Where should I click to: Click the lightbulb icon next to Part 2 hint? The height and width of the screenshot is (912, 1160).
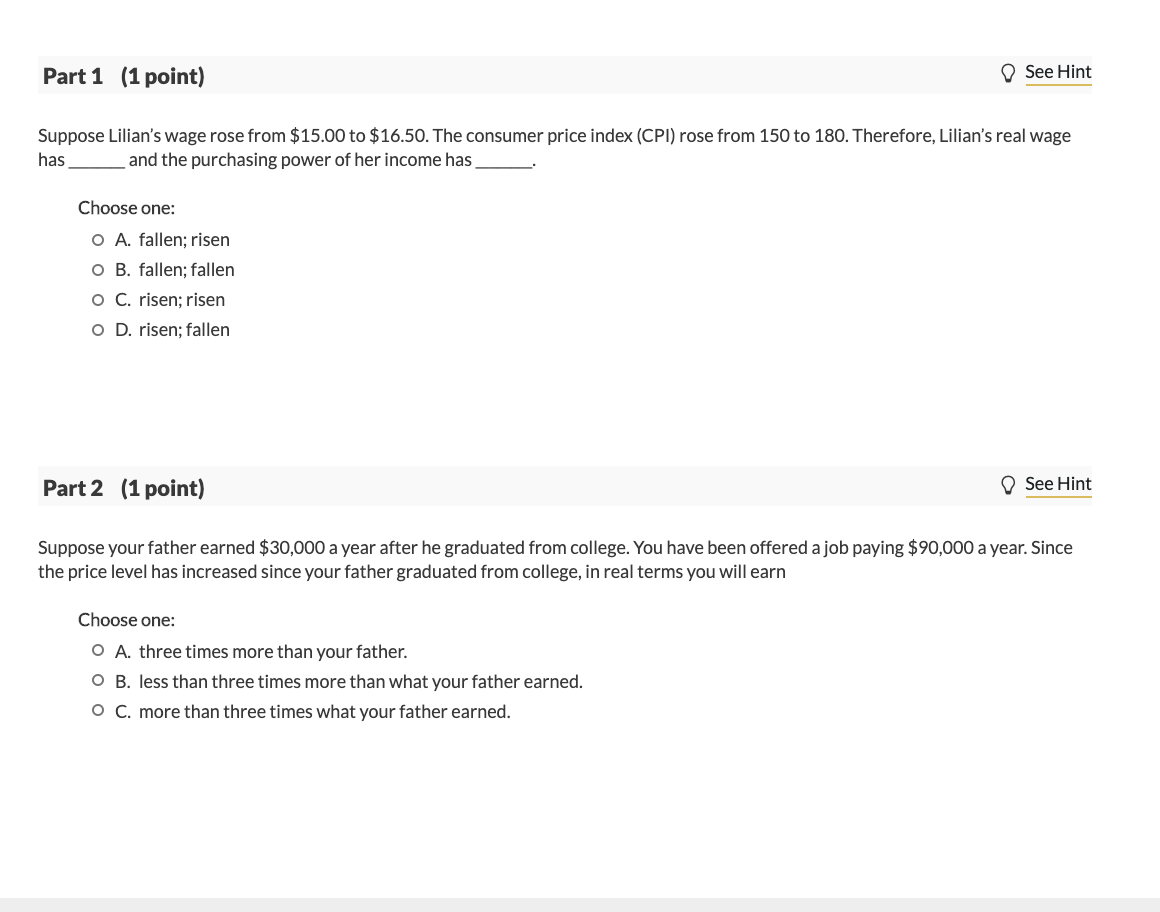click(x=1008, y=484)
